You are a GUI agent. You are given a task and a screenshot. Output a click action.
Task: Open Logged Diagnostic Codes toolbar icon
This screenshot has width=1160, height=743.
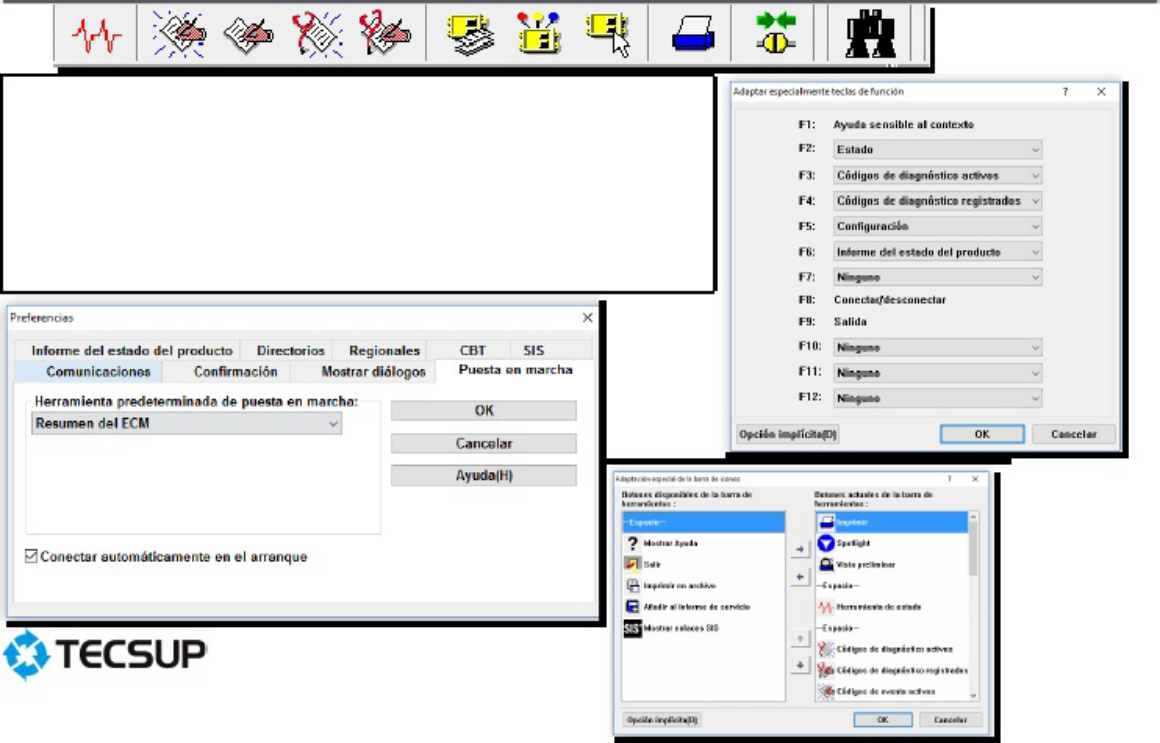(248, 35)
